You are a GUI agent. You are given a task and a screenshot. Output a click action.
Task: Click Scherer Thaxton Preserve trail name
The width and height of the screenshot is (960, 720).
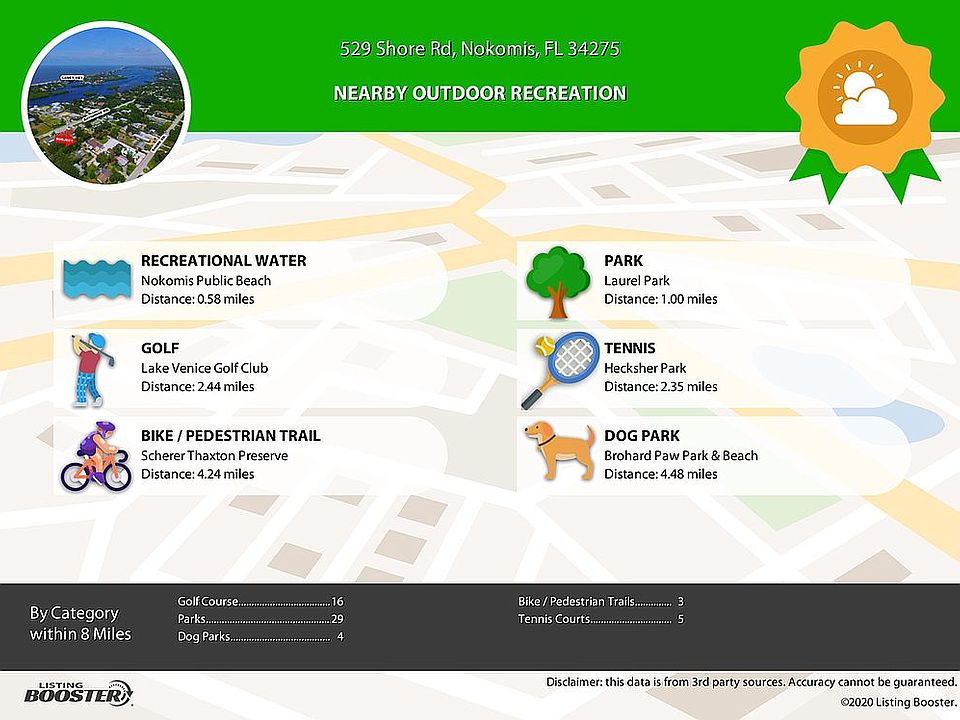(214, 456)
